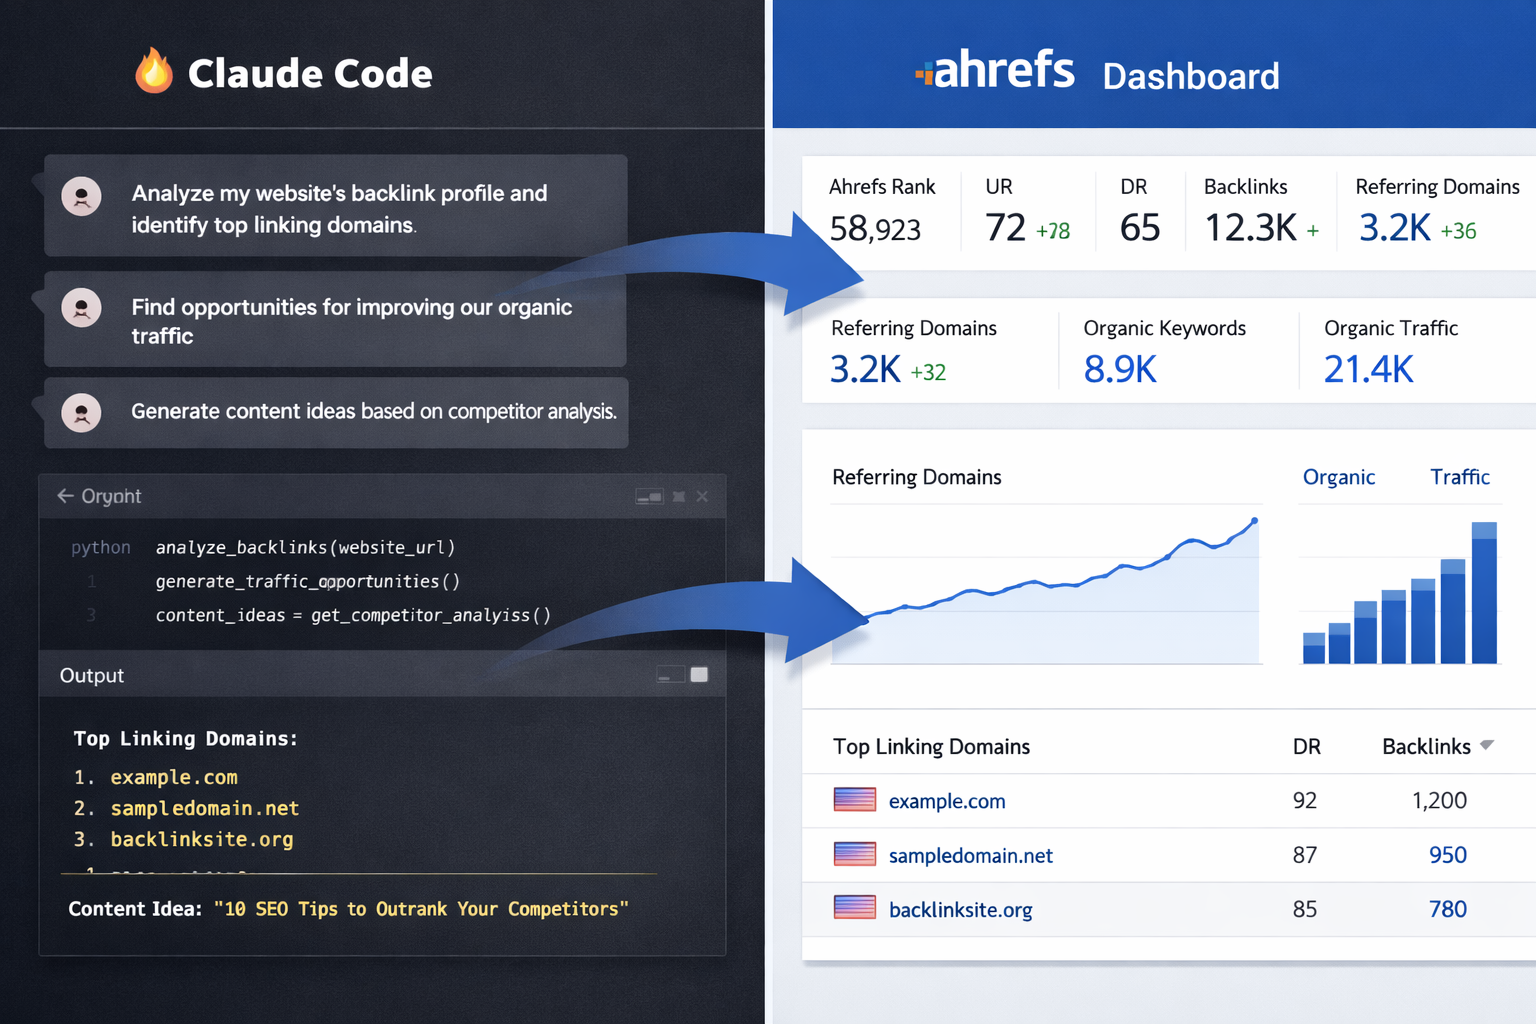Click DR 85 cell for backlinksite.org

tap(1305, 908)
